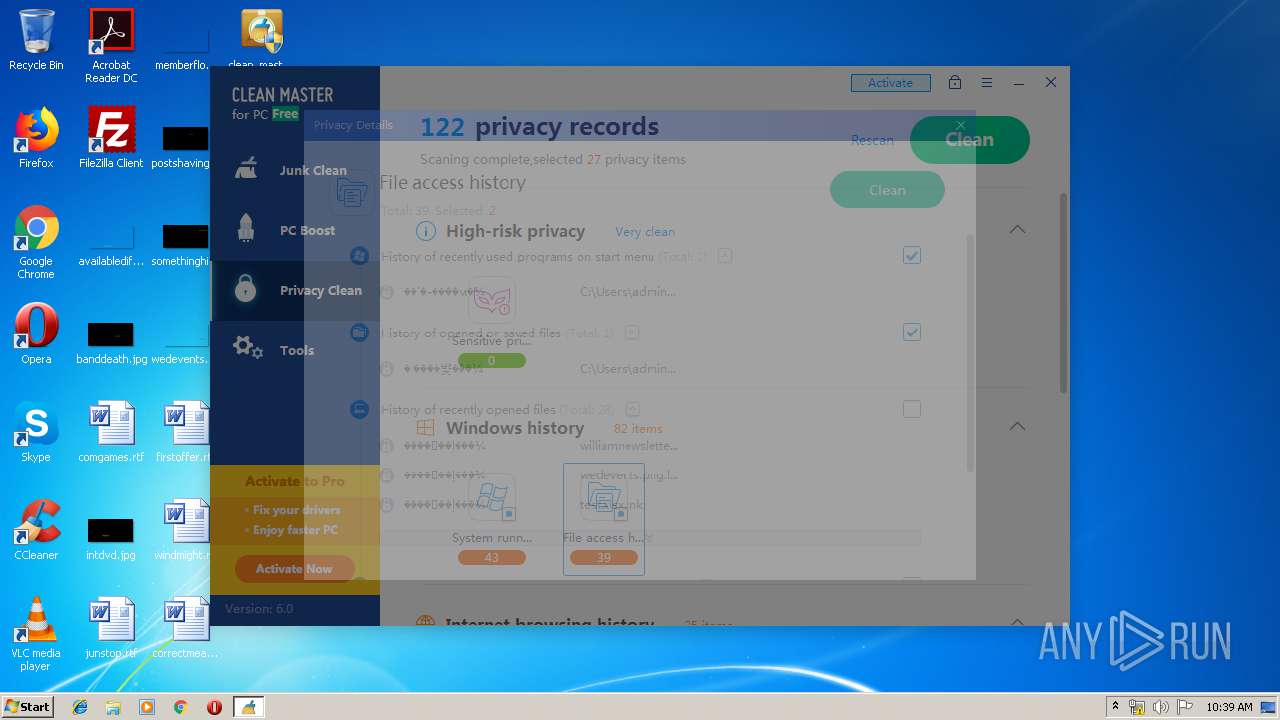This screenshot has width=1280, height=720.
Task: Open the Junk Clean section
Action: (x=295, y=170)
